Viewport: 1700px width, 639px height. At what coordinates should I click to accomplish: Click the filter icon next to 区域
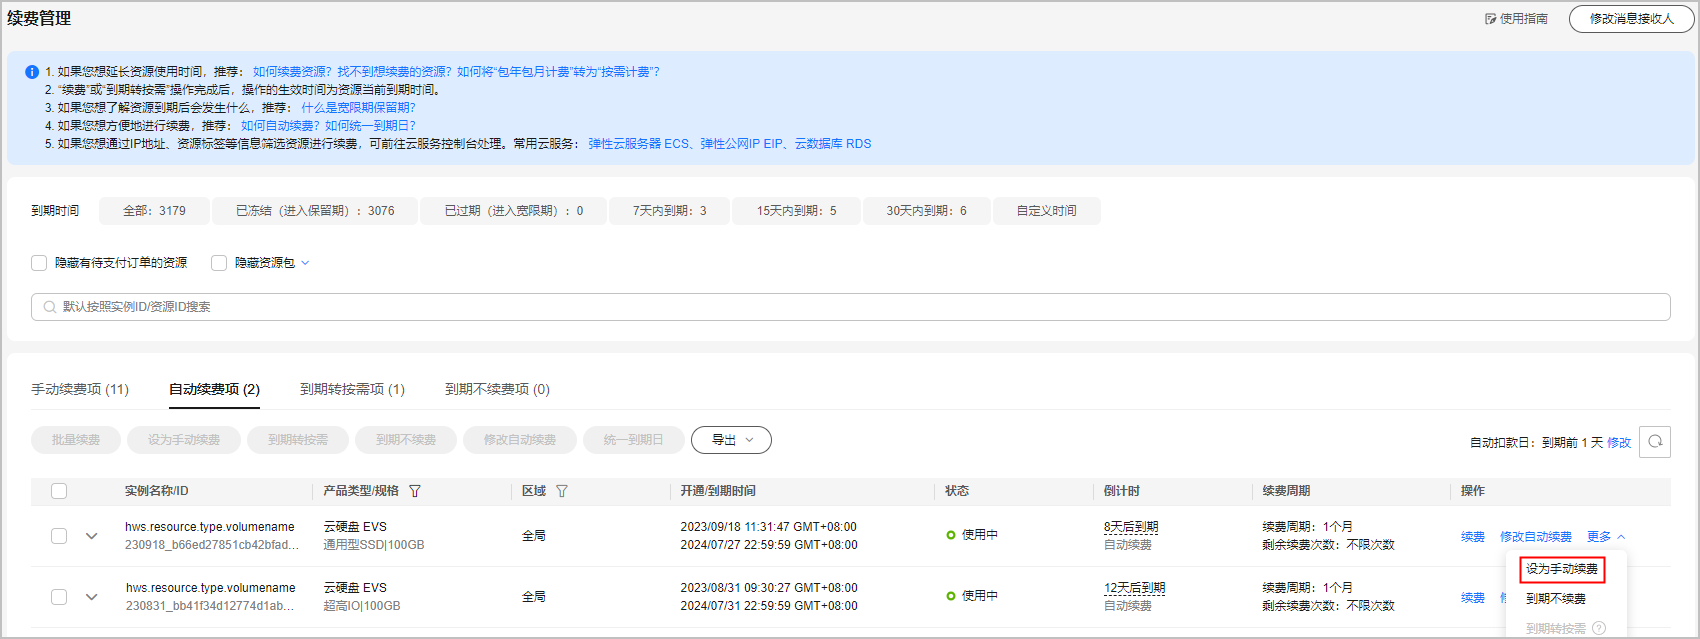pyautogui.click(x=562, y=491)
